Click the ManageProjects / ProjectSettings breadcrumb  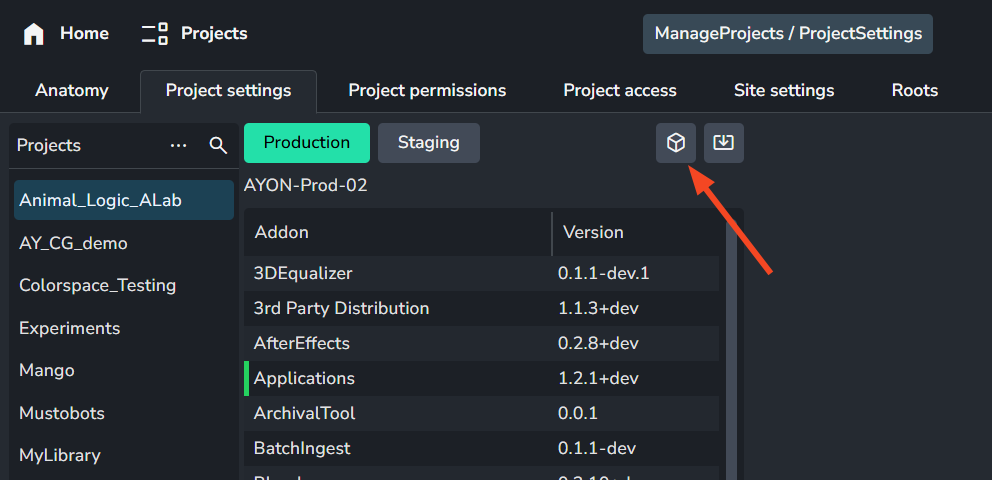(788, 34)
